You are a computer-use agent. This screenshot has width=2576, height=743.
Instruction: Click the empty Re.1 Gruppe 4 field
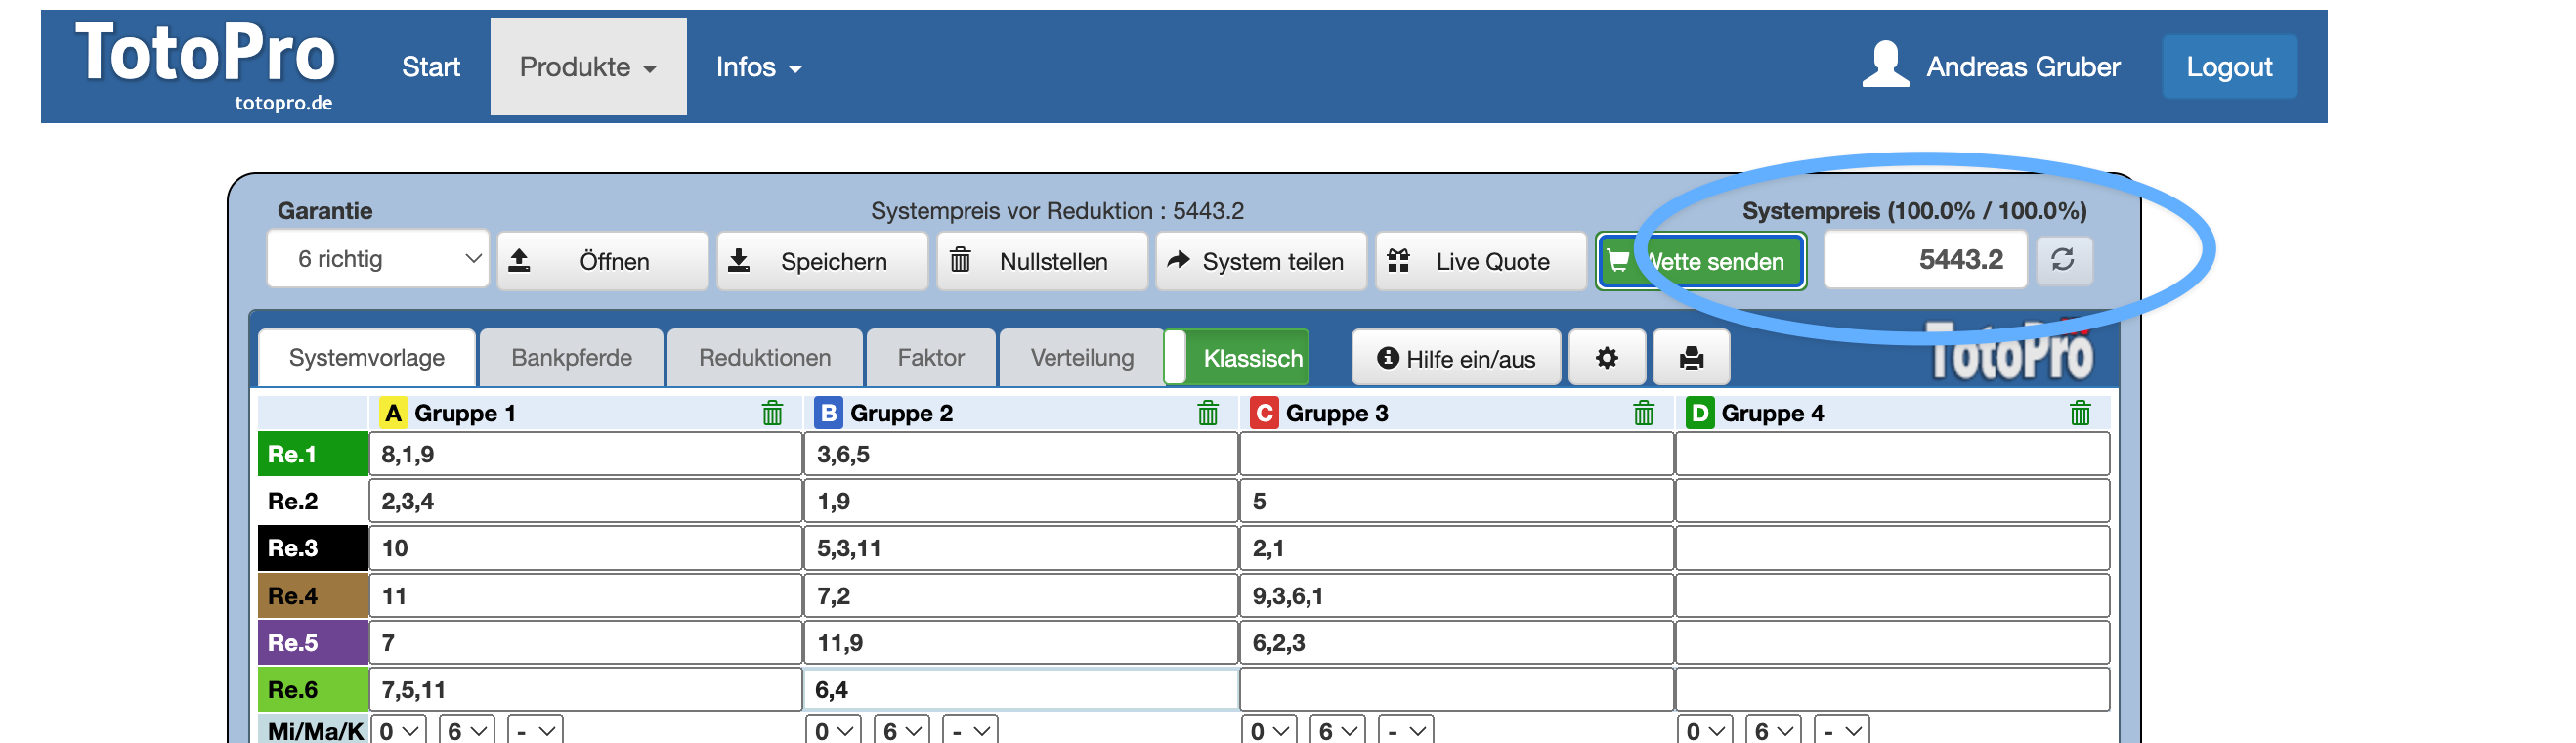(x=1893, y=454)
